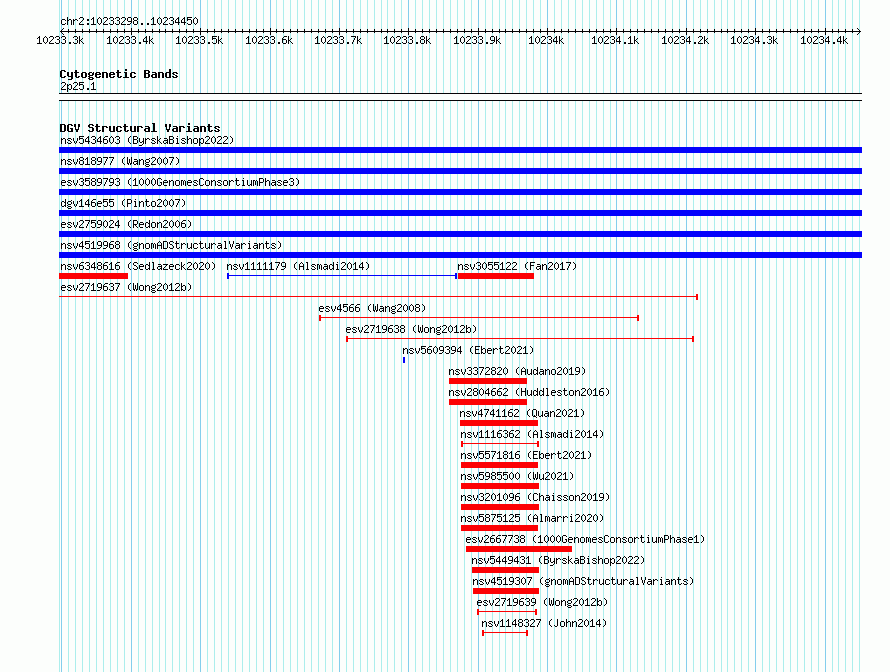Click thin blue line of nsv1111179
The height and width of the screenshot is (672, 890).
[342, 276]
